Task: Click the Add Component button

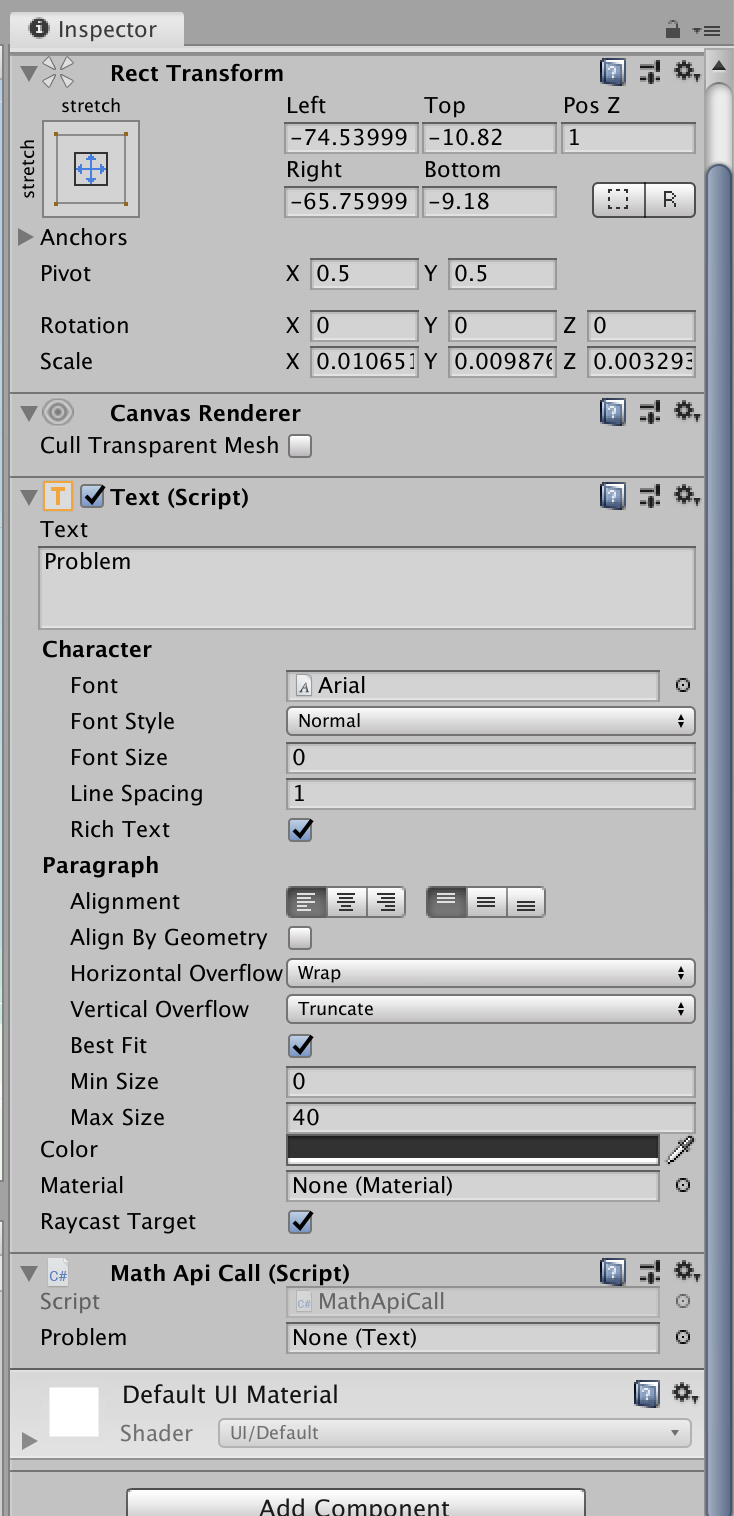Action: [356, 1505]
